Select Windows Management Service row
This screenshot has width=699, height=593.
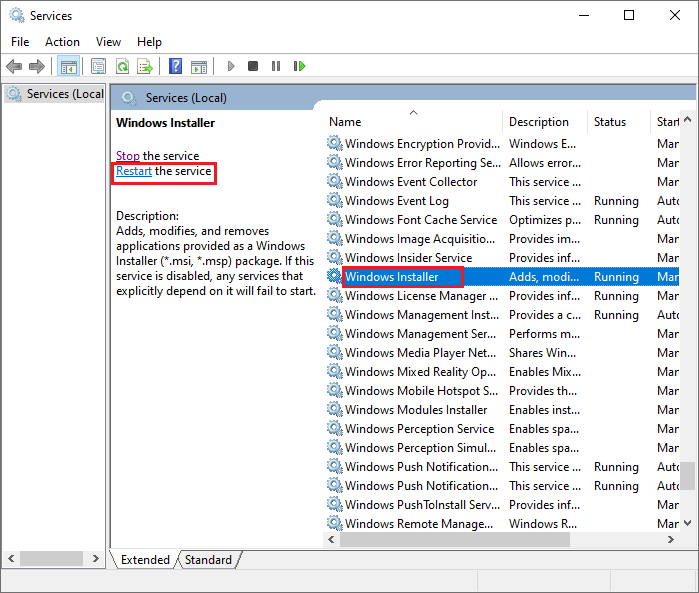pos(502,334)
